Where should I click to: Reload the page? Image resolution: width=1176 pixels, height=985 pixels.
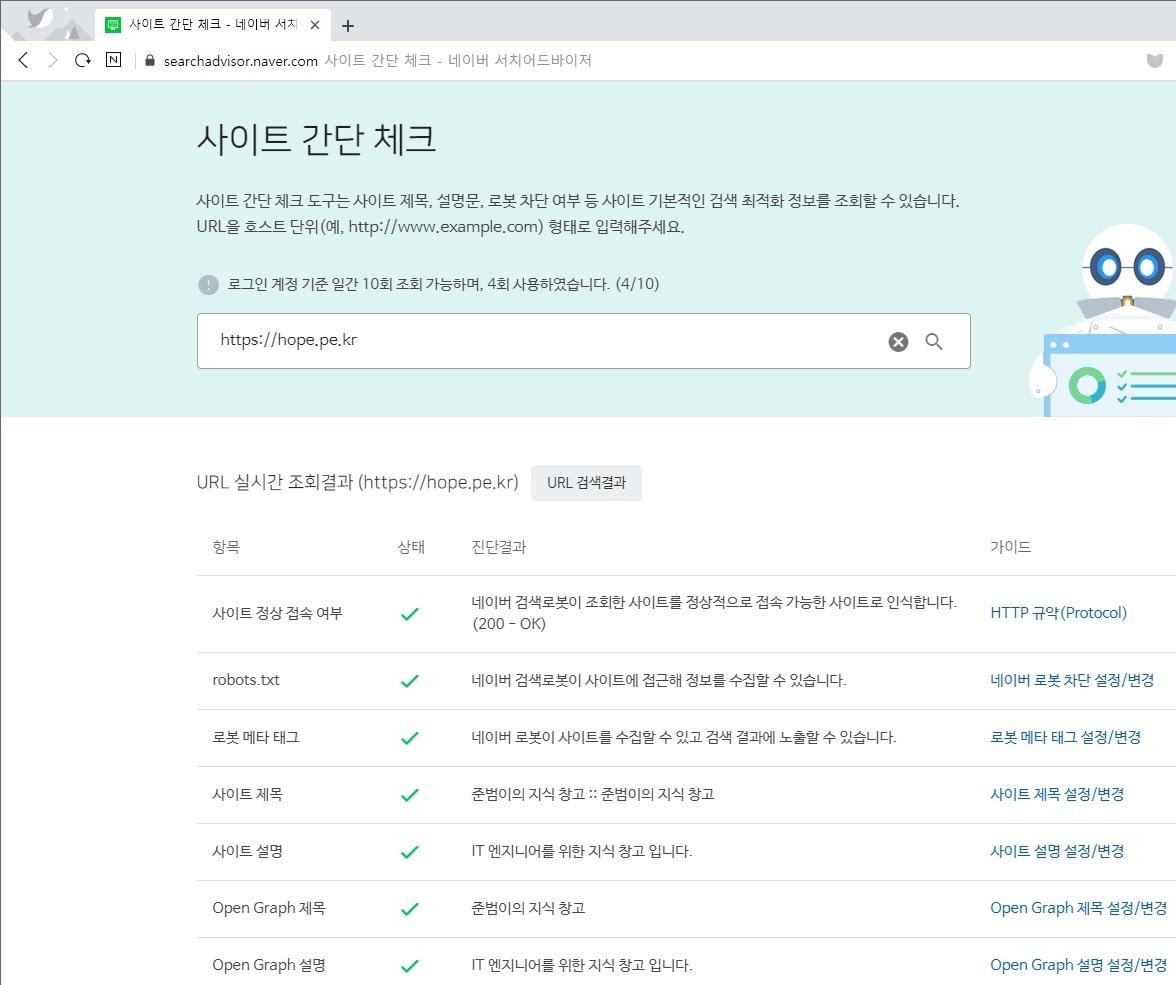(x=82, y=60)
